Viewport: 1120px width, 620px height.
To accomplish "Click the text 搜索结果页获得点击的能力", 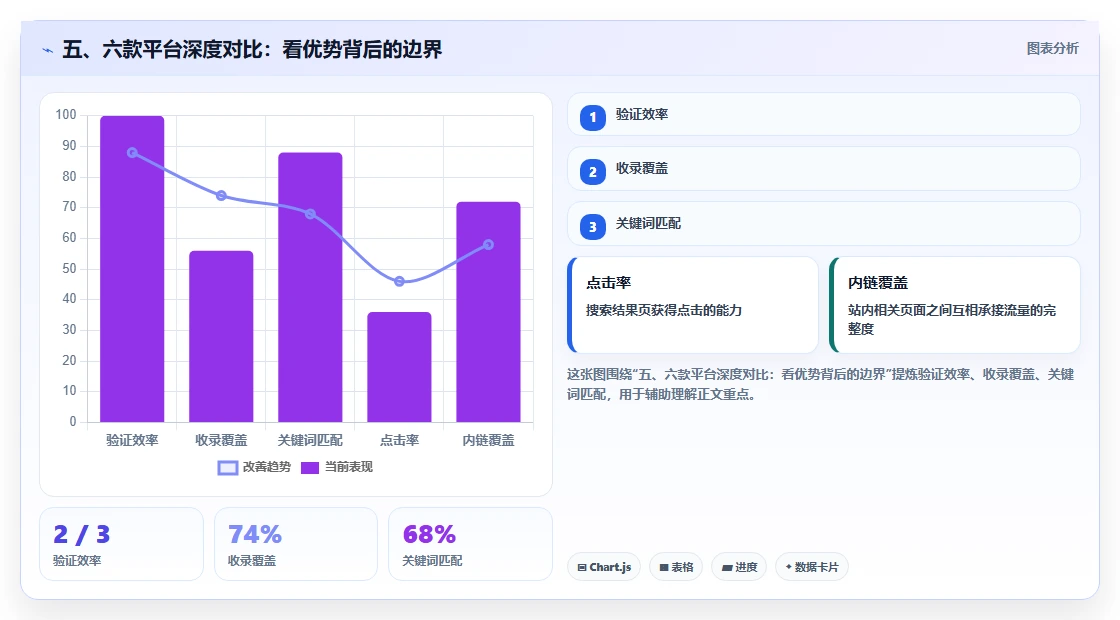I will click(664, 311).
